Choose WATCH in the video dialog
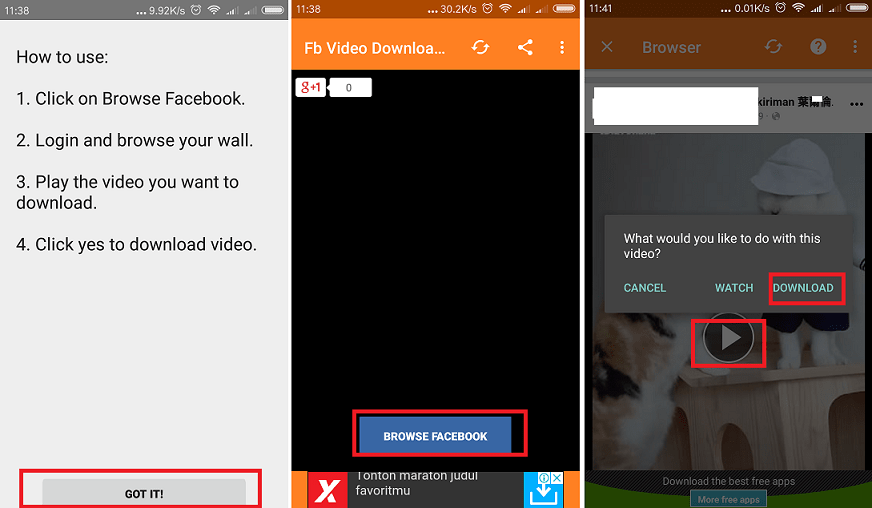The height and width of the screenshot is (508, 872). tap(734, 288)
